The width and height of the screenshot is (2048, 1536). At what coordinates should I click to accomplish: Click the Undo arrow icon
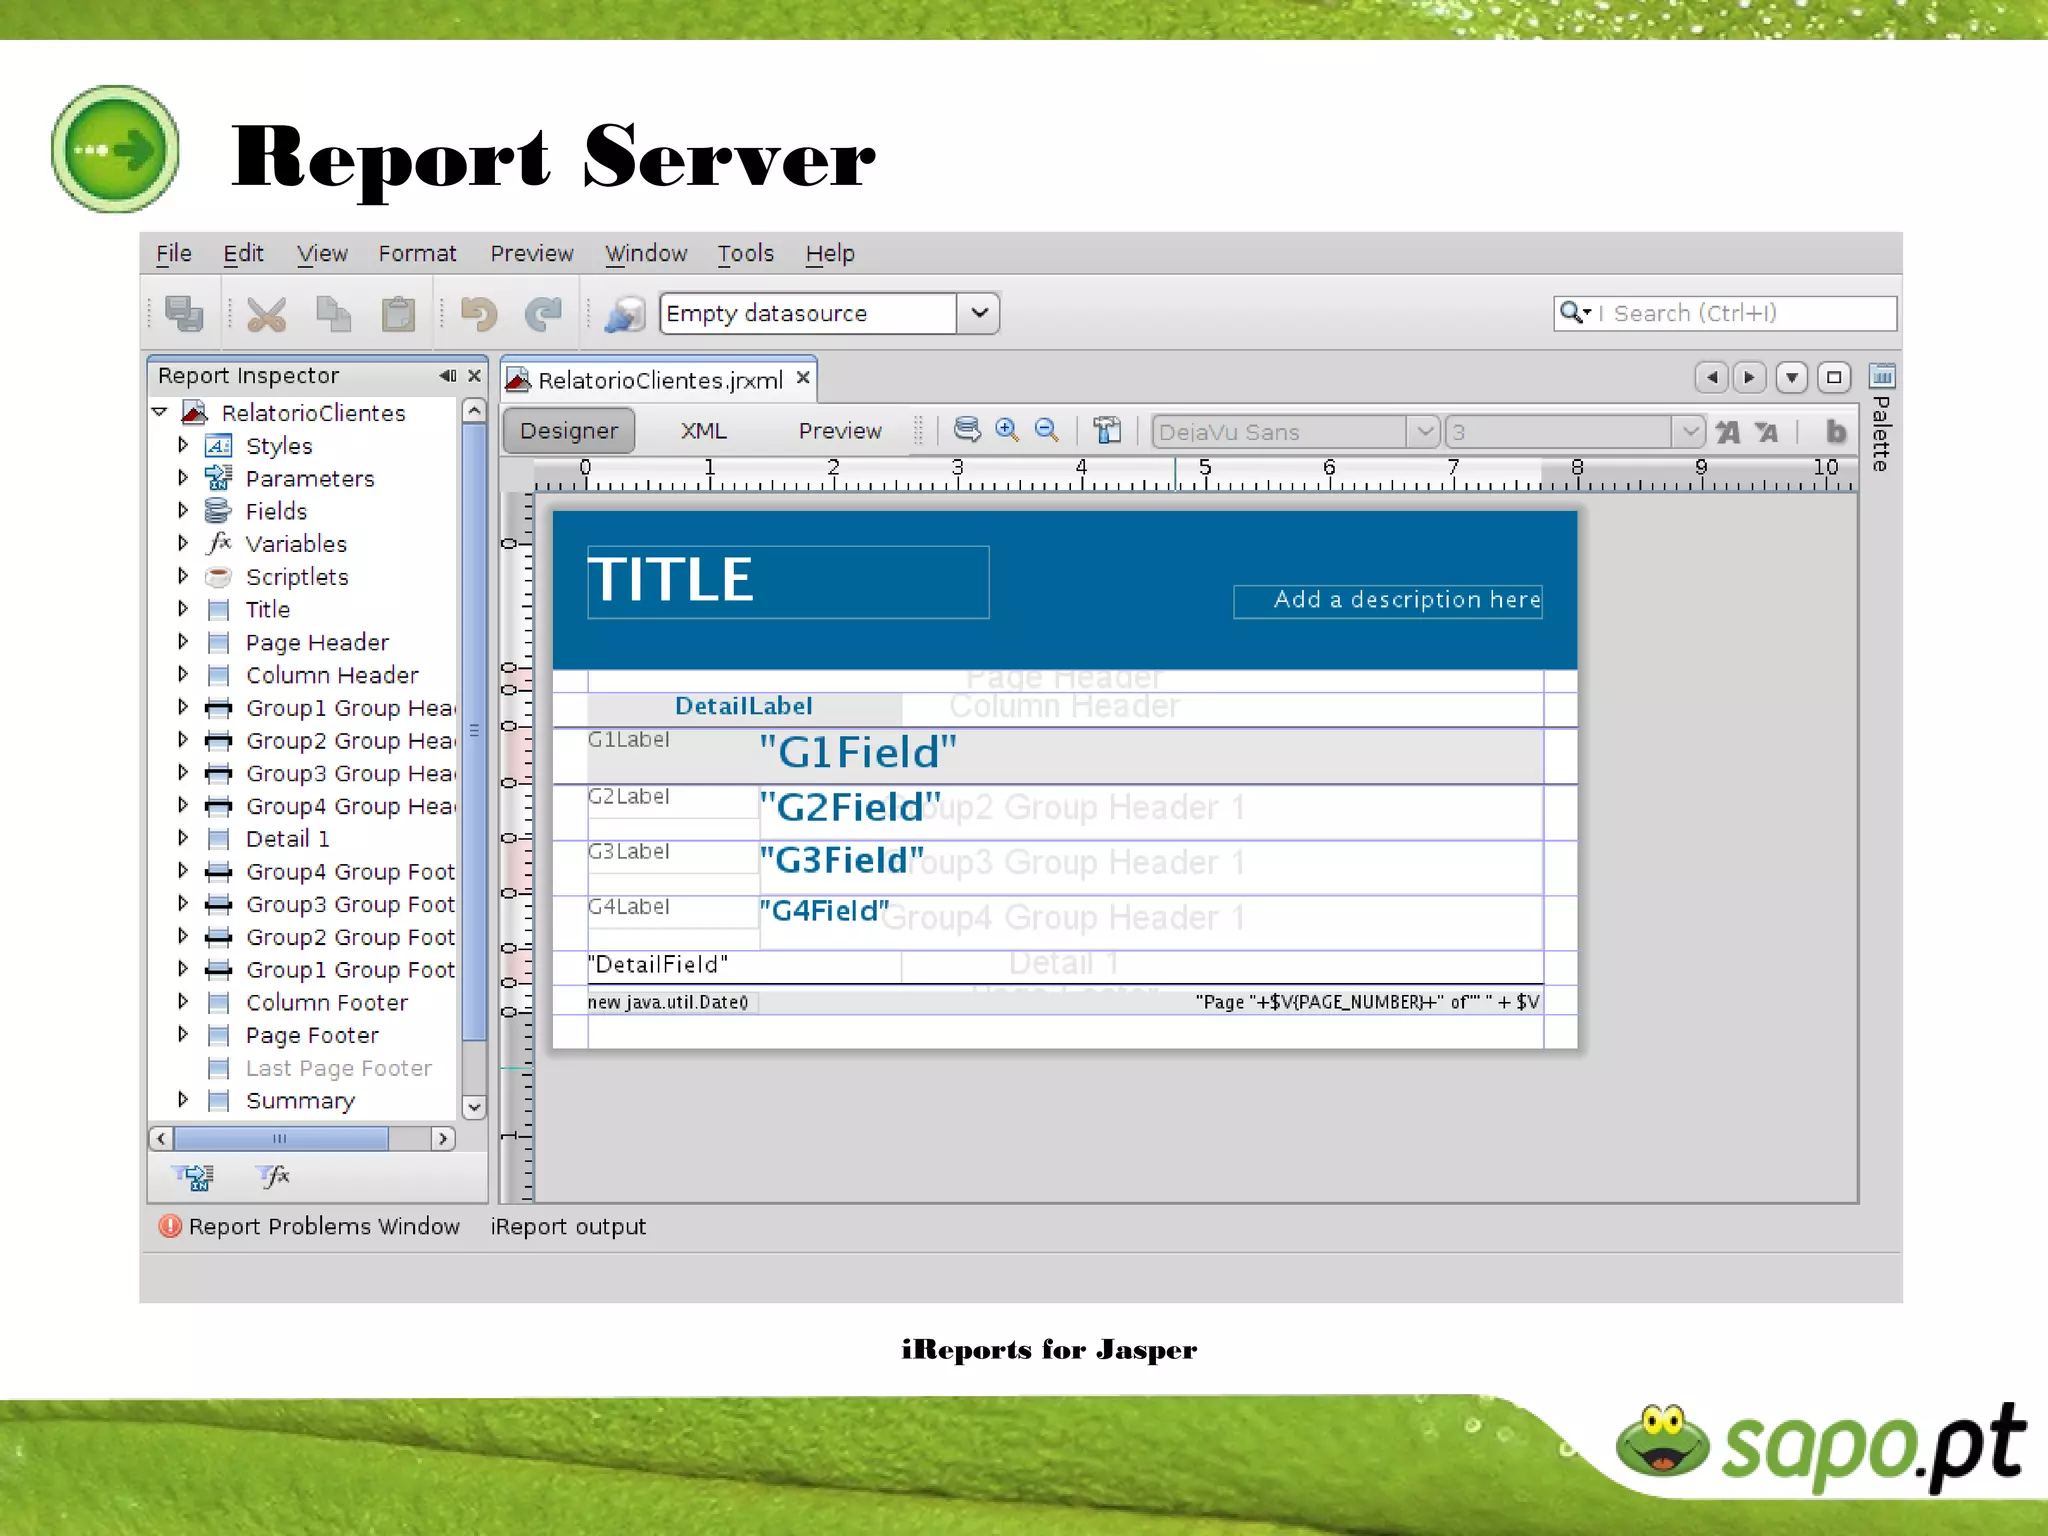pyautogui.click(x=479, y=314)
